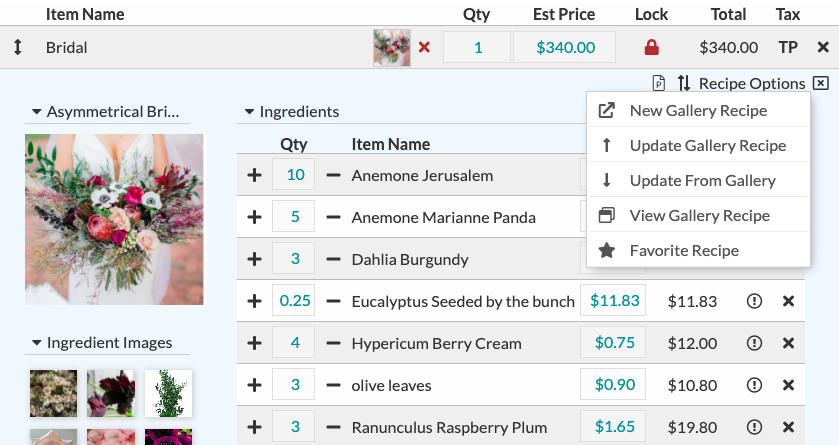Remove the Bridal thumbnail with red X
The height and width of the screenshot is (445, 839).
(x=424, y=47)
